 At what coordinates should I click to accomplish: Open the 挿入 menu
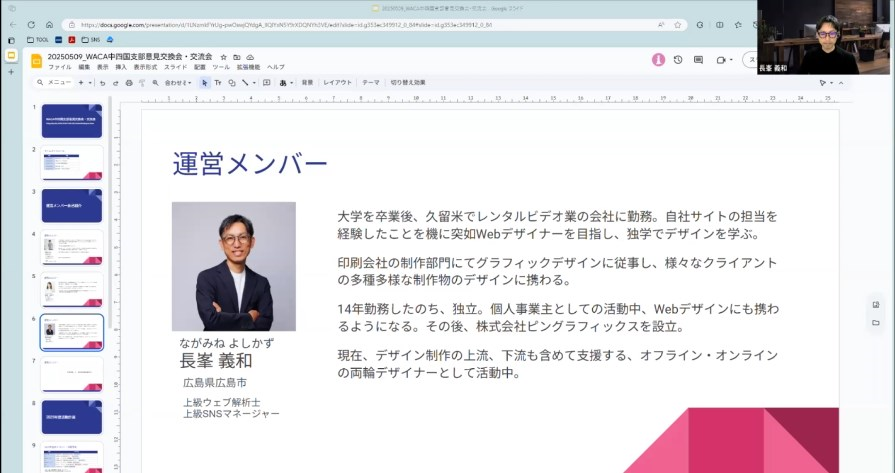tap(121, 67)
